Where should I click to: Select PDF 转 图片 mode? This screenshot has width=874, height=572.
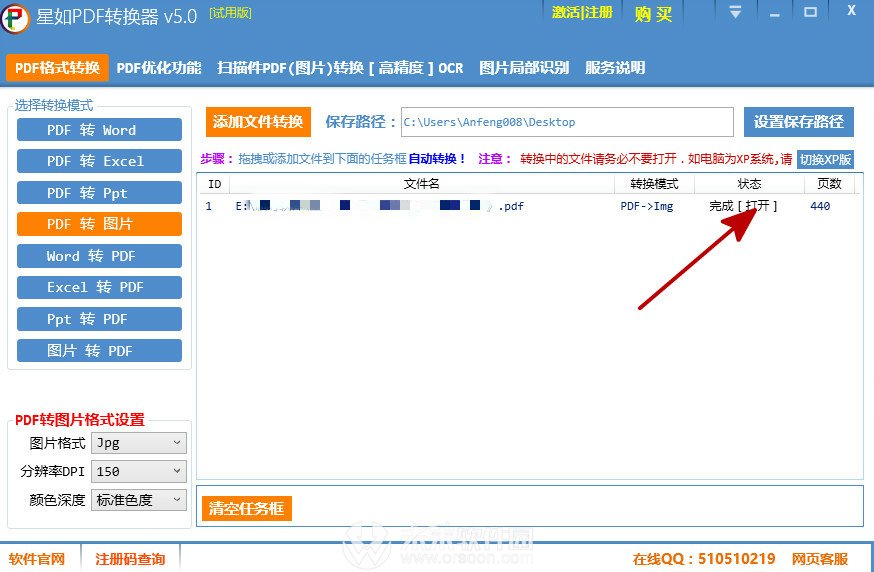(99, 224)
